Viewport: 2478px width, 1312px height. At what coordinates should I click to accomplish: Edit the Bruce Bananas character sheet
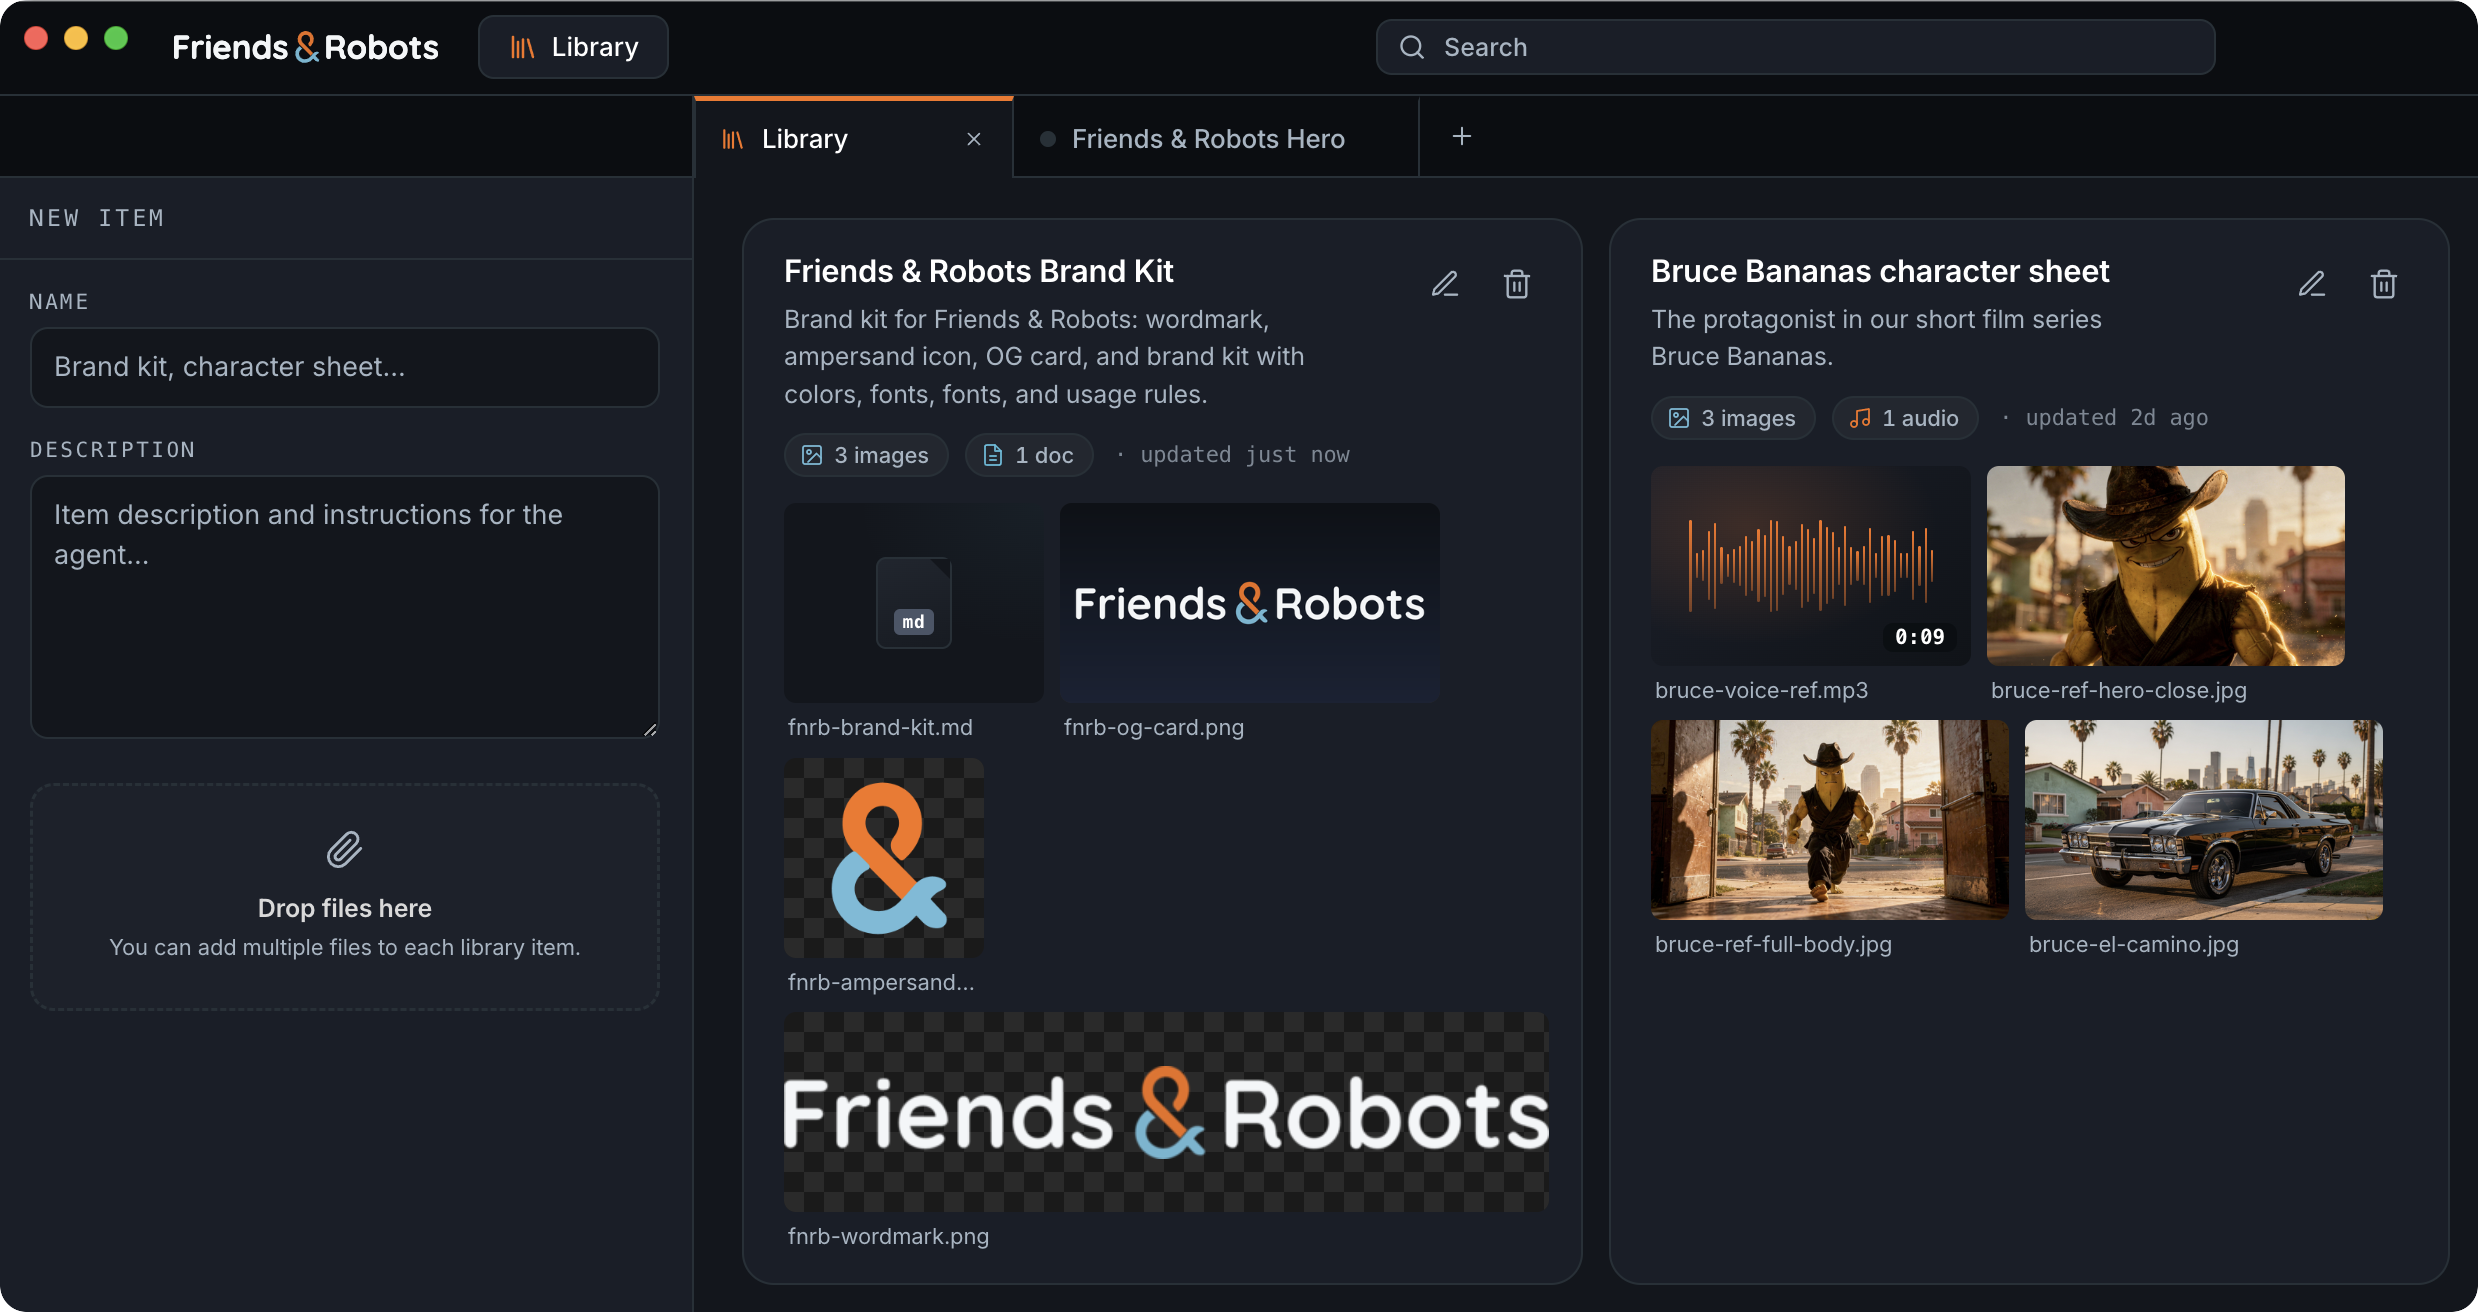(2312, 284)
